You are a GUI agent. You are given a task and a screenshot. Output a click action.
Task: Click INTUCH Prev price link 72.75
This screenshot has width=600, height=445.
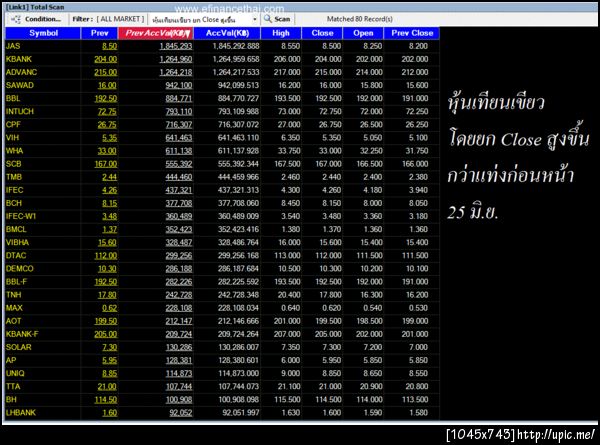(107, 112)
